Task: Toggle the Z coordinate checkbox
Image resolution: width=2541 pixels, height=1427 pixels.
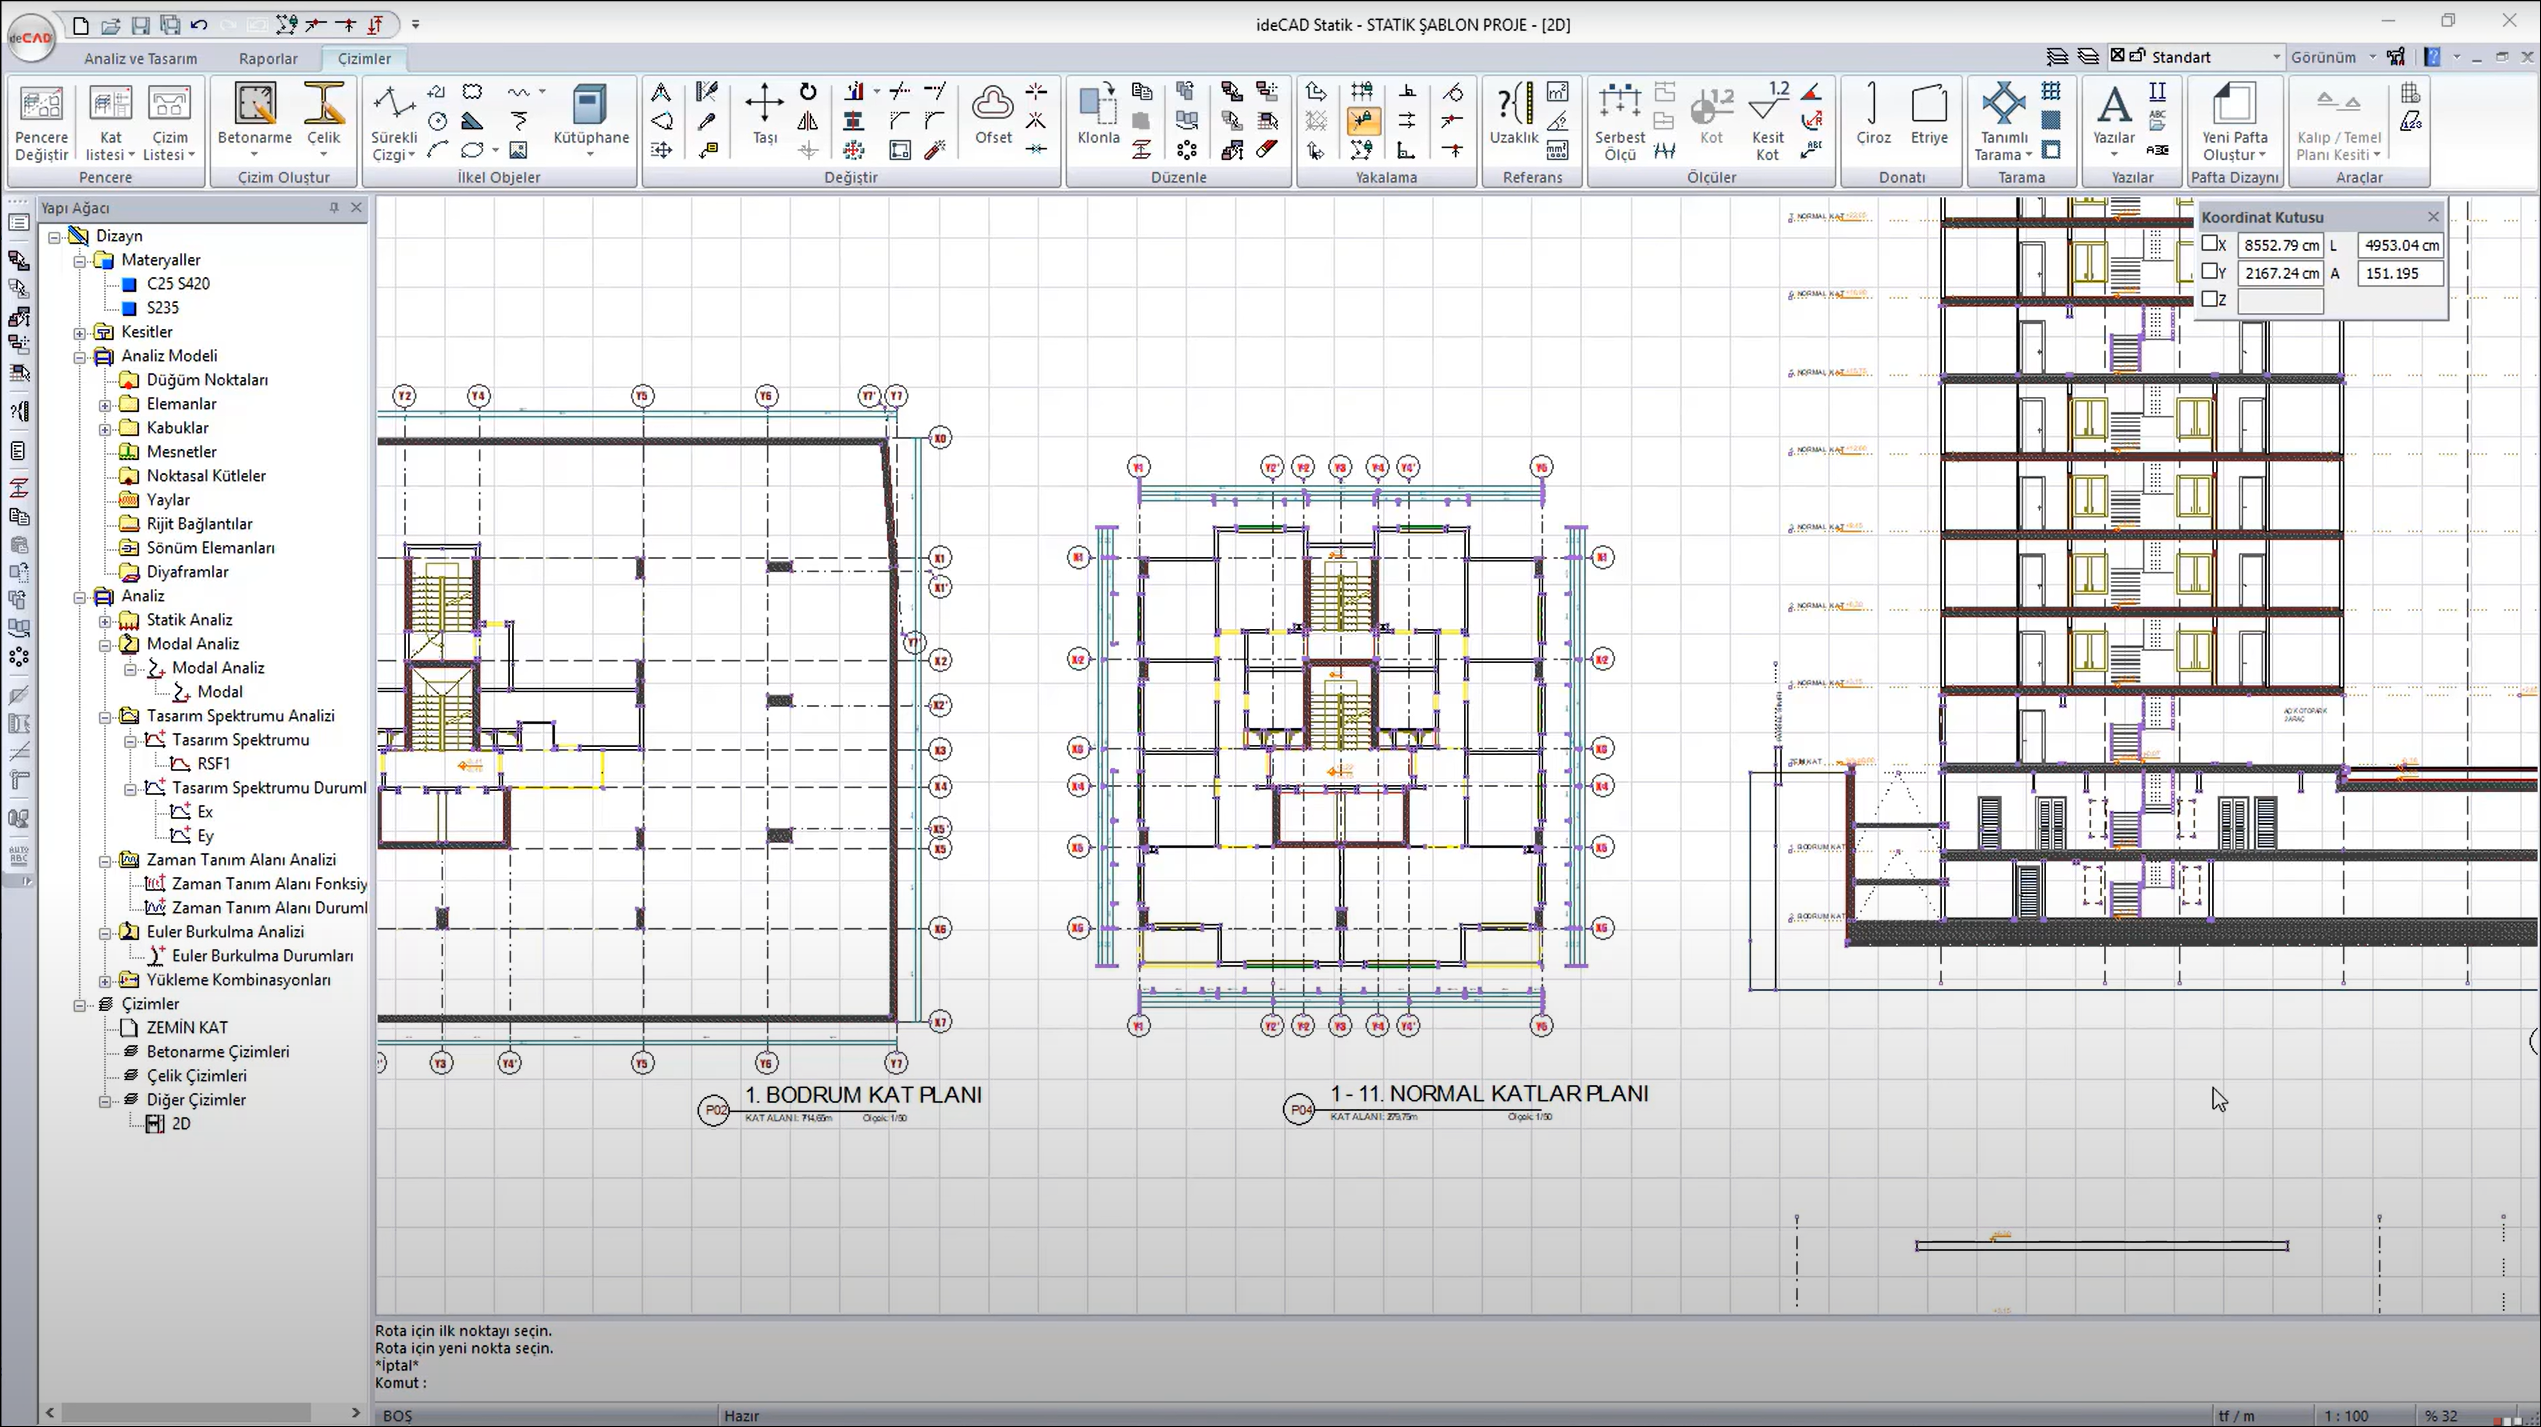Action: coord(2210,299)
